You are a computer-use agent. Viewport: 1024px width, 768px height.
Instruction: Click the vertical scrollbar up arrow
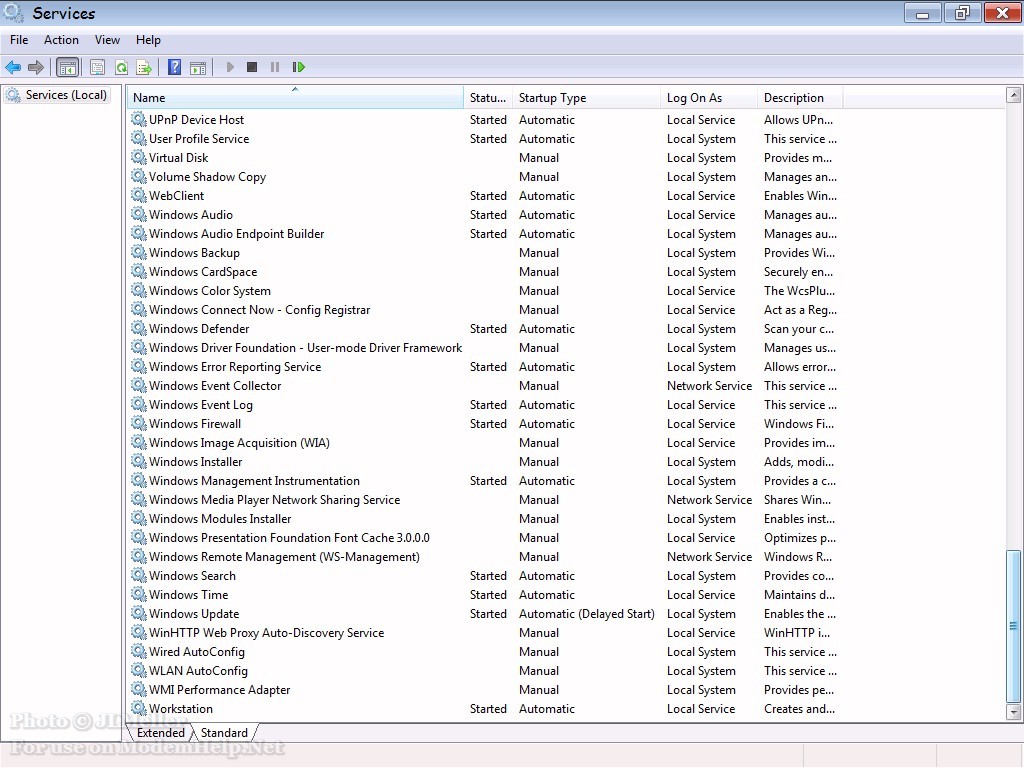point(1014,95)
